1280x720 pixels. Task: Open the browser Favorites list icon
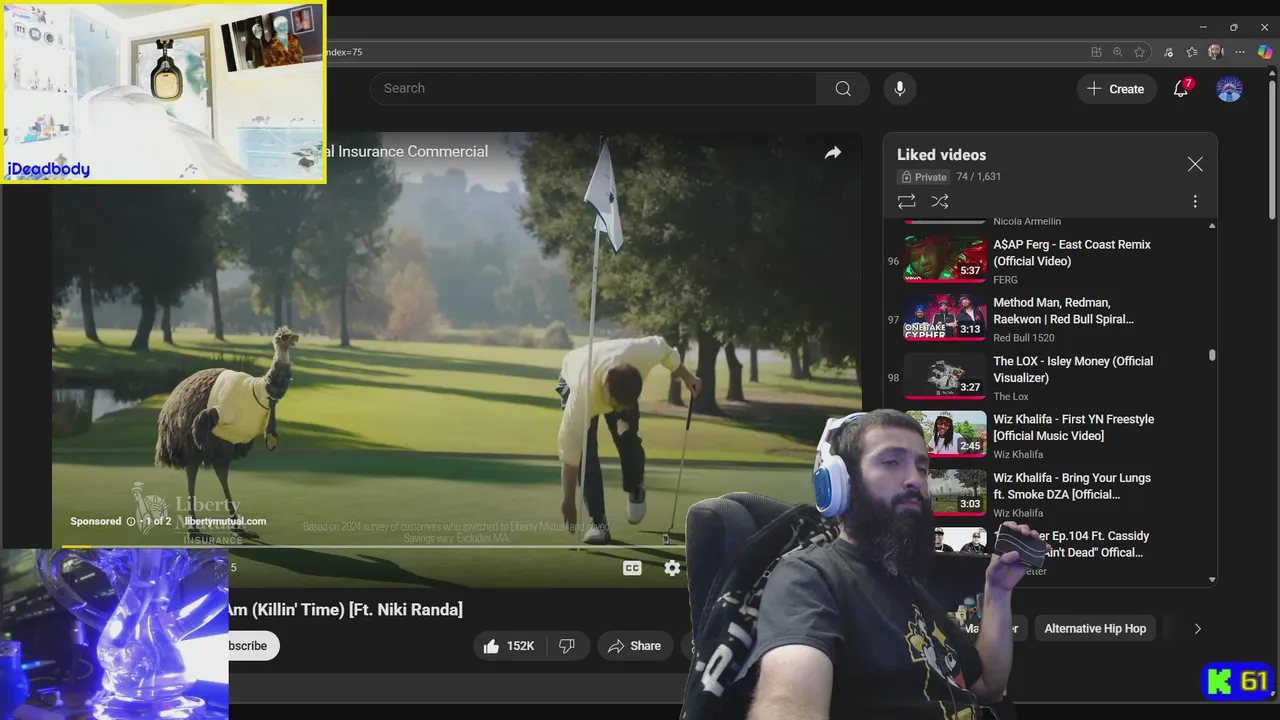(x=1192, y=52)
